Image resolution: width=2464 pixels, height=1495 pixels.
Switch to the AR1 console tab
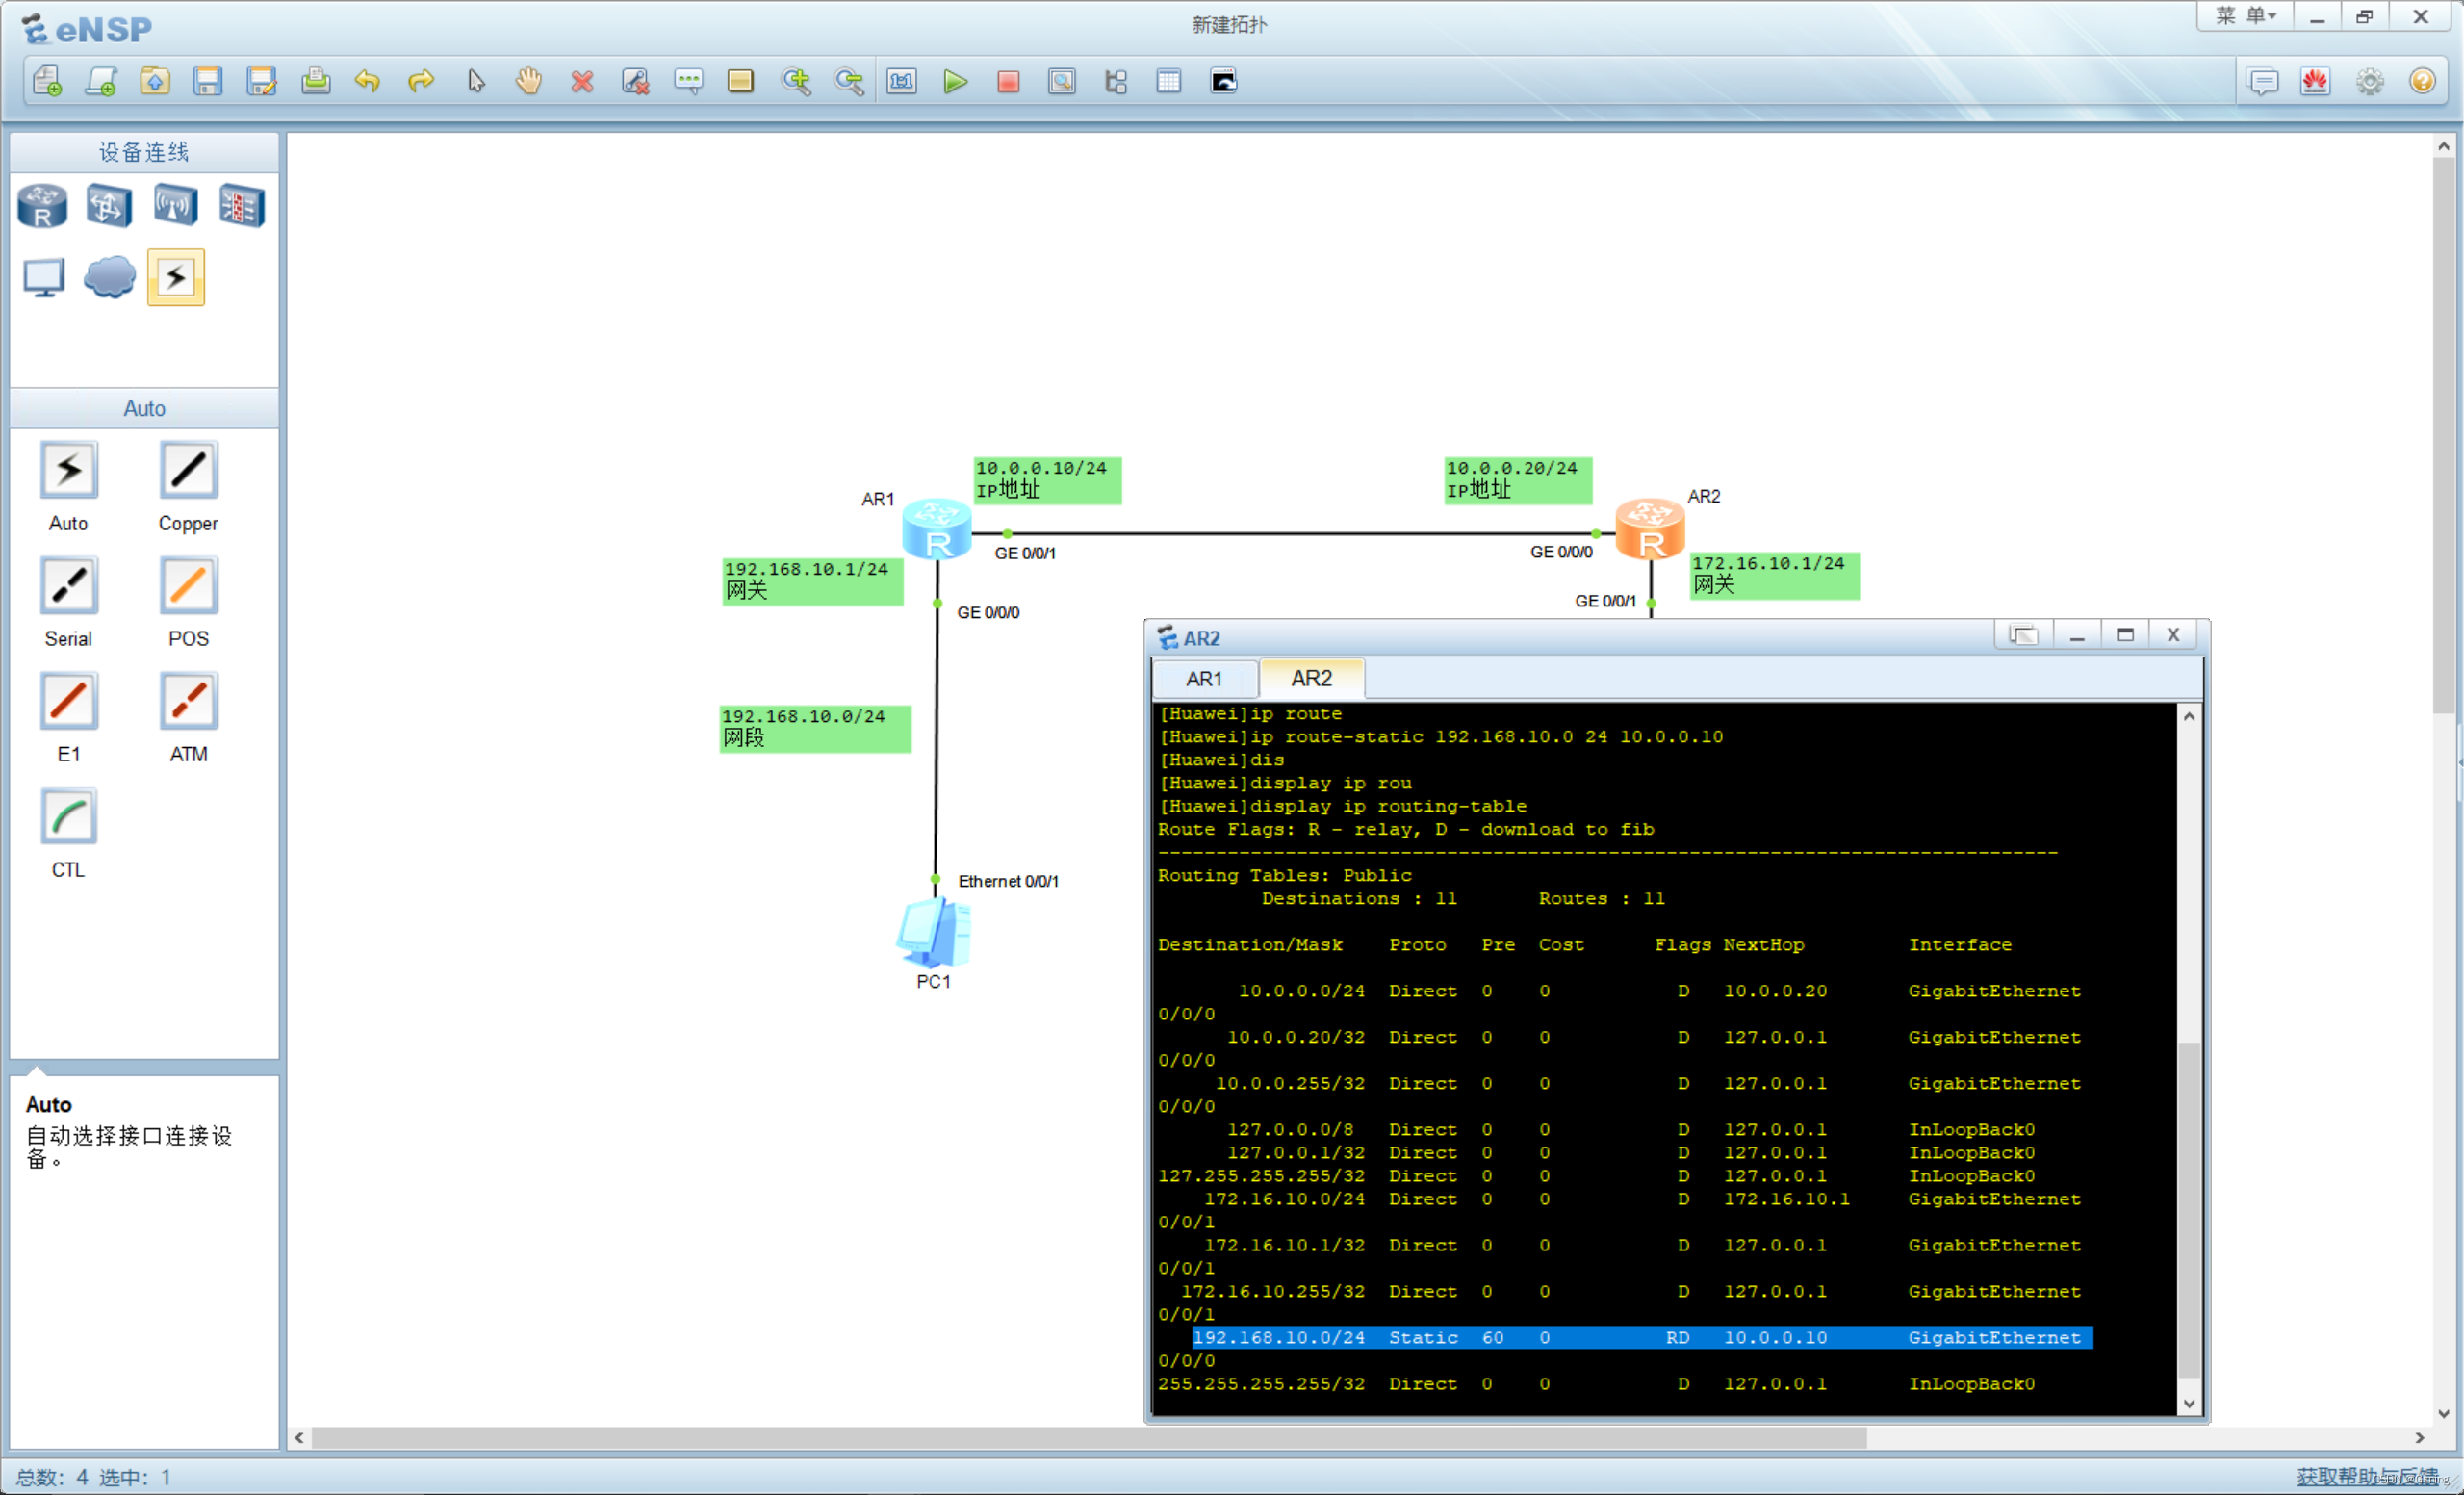point(1204,678)
